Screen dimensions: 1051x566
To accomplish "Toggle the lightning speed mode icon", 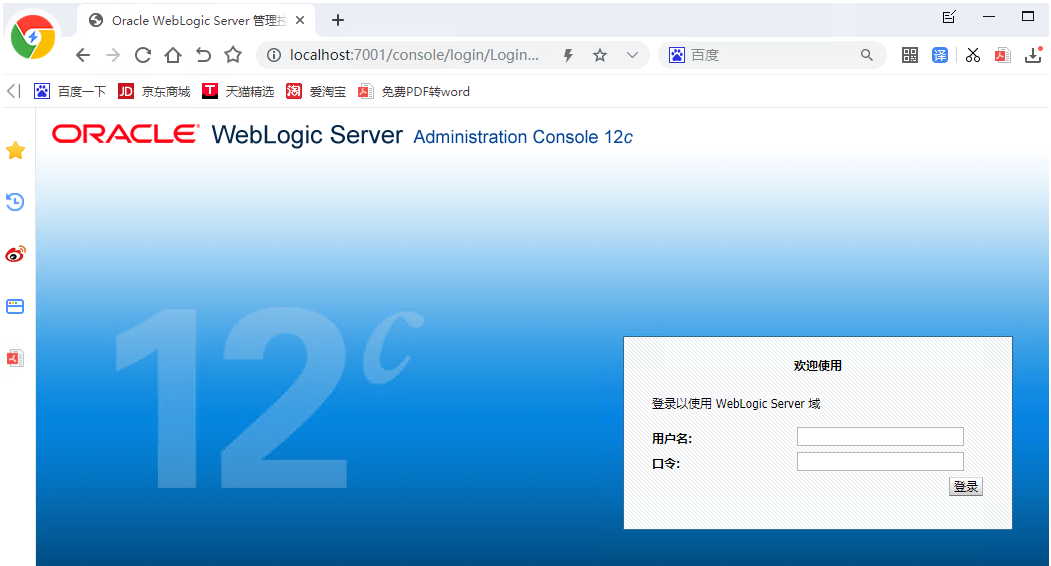I will coord(568,55).
